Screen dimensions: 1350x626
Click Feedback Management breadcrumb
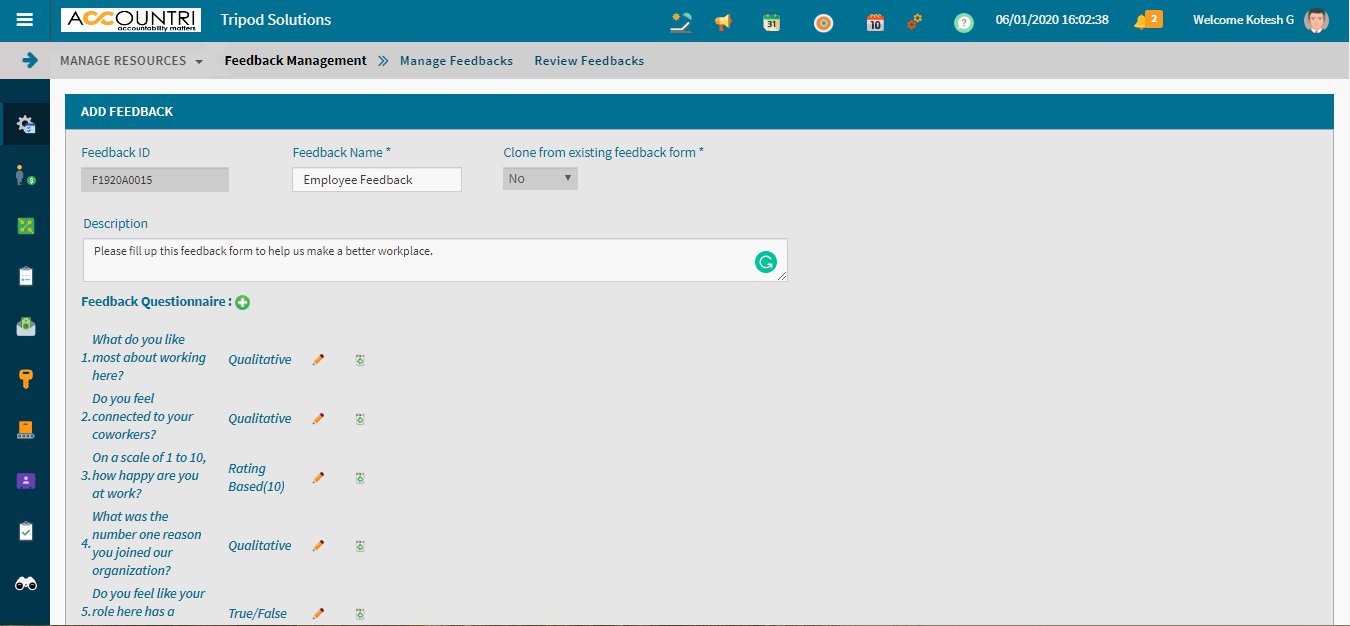coord(295,61)
